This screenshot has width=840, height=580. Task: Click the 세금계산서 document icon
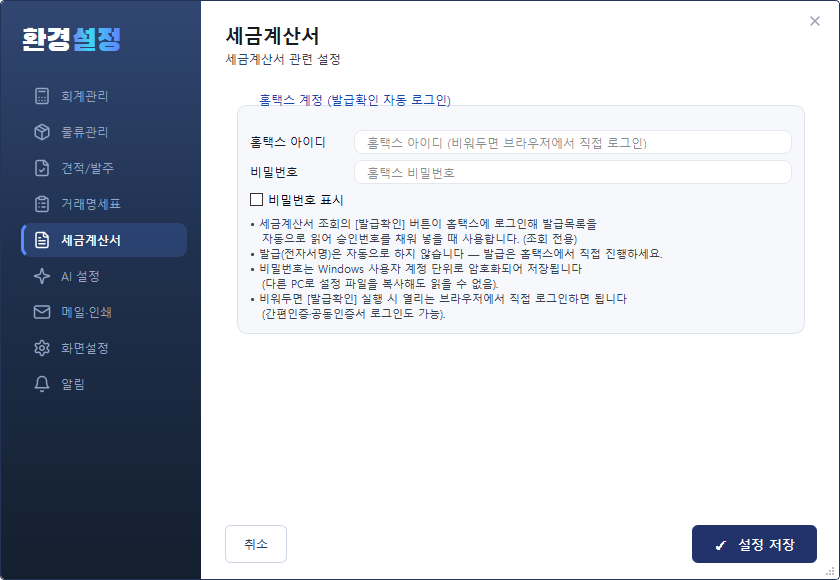(x=42, y=240)
